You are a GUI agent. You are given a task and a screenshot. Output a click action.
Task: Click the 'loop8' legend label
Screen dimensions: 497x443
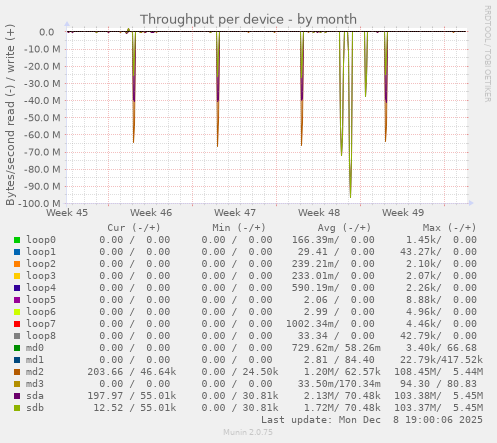(41, 336)
